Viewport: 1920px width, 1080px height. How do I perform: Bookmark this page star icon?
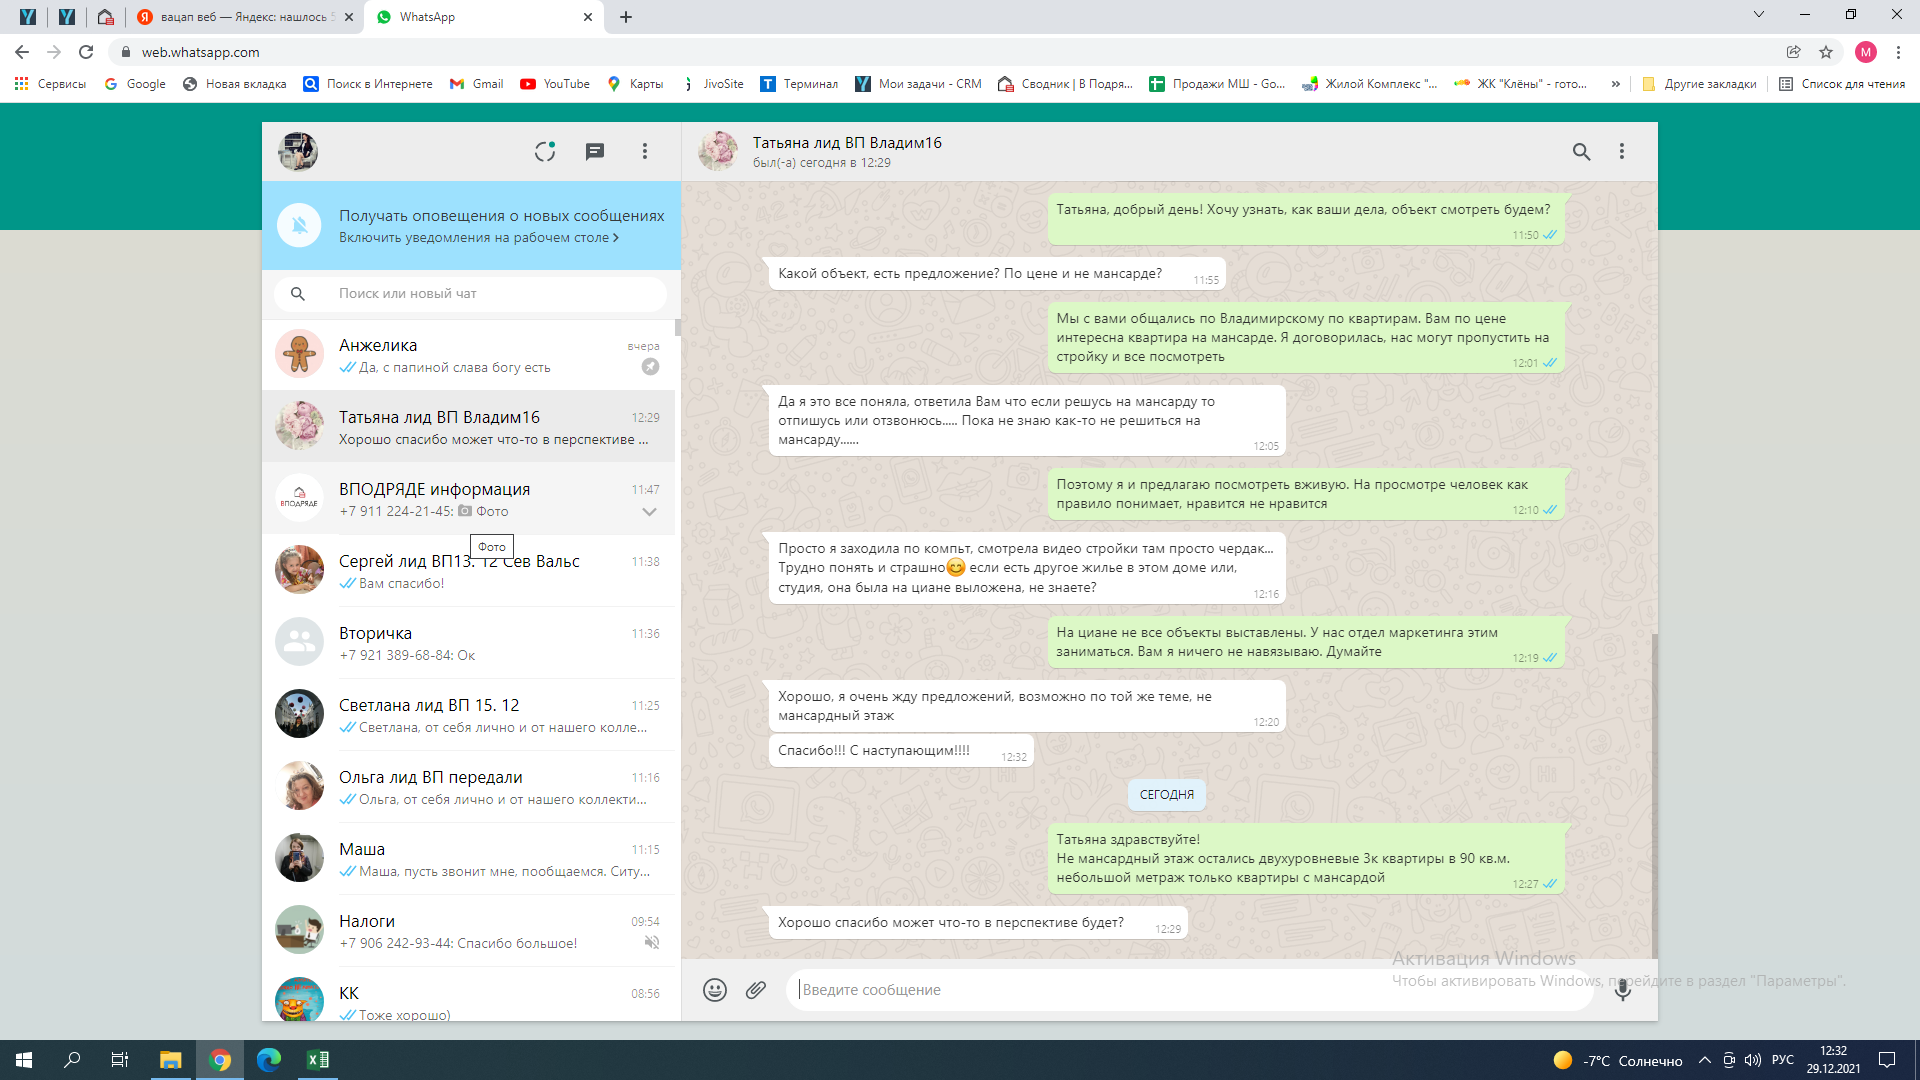point(1826,52)
